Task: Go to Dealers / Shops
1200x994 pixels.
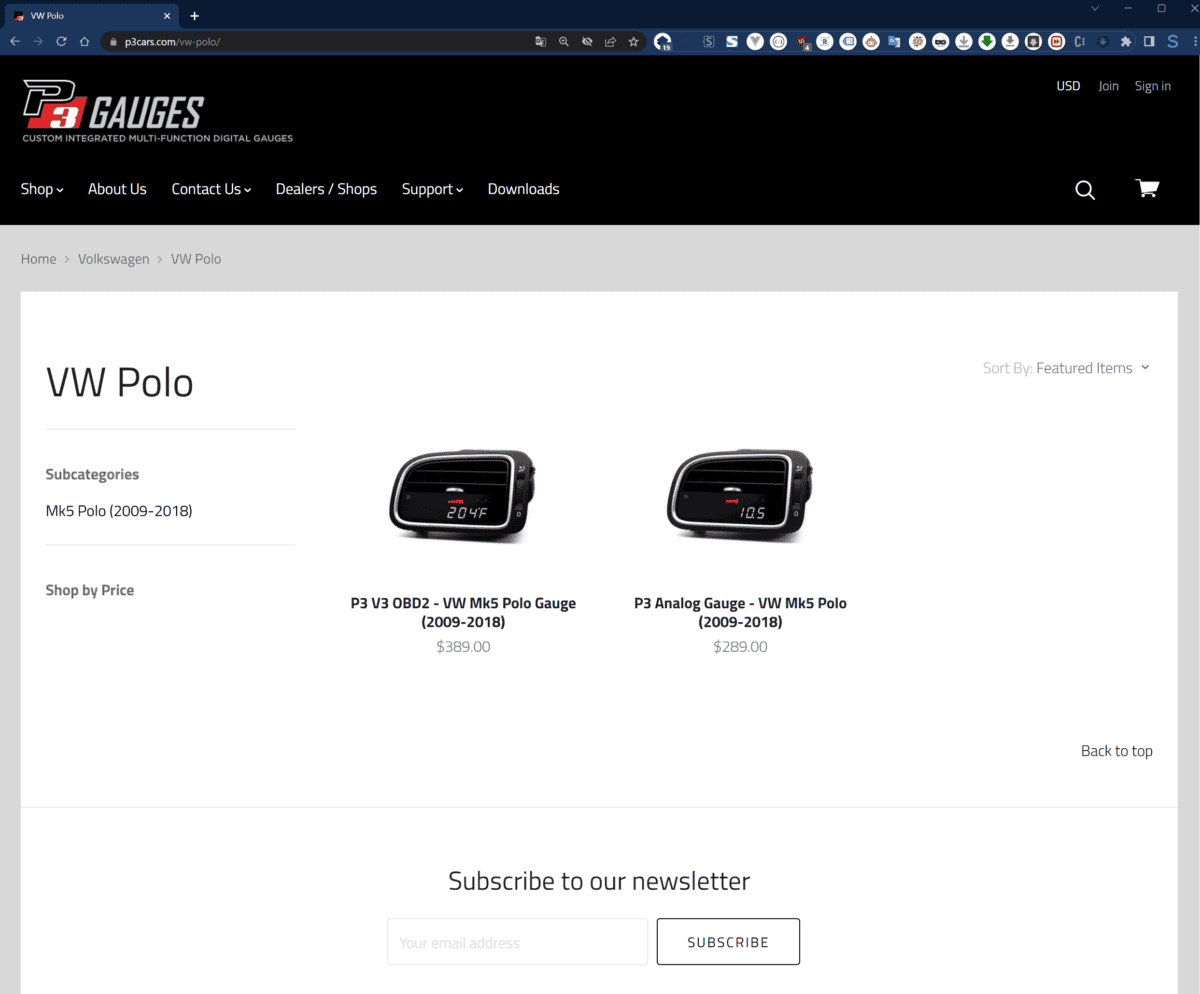Action: click(x=326, y=189)
